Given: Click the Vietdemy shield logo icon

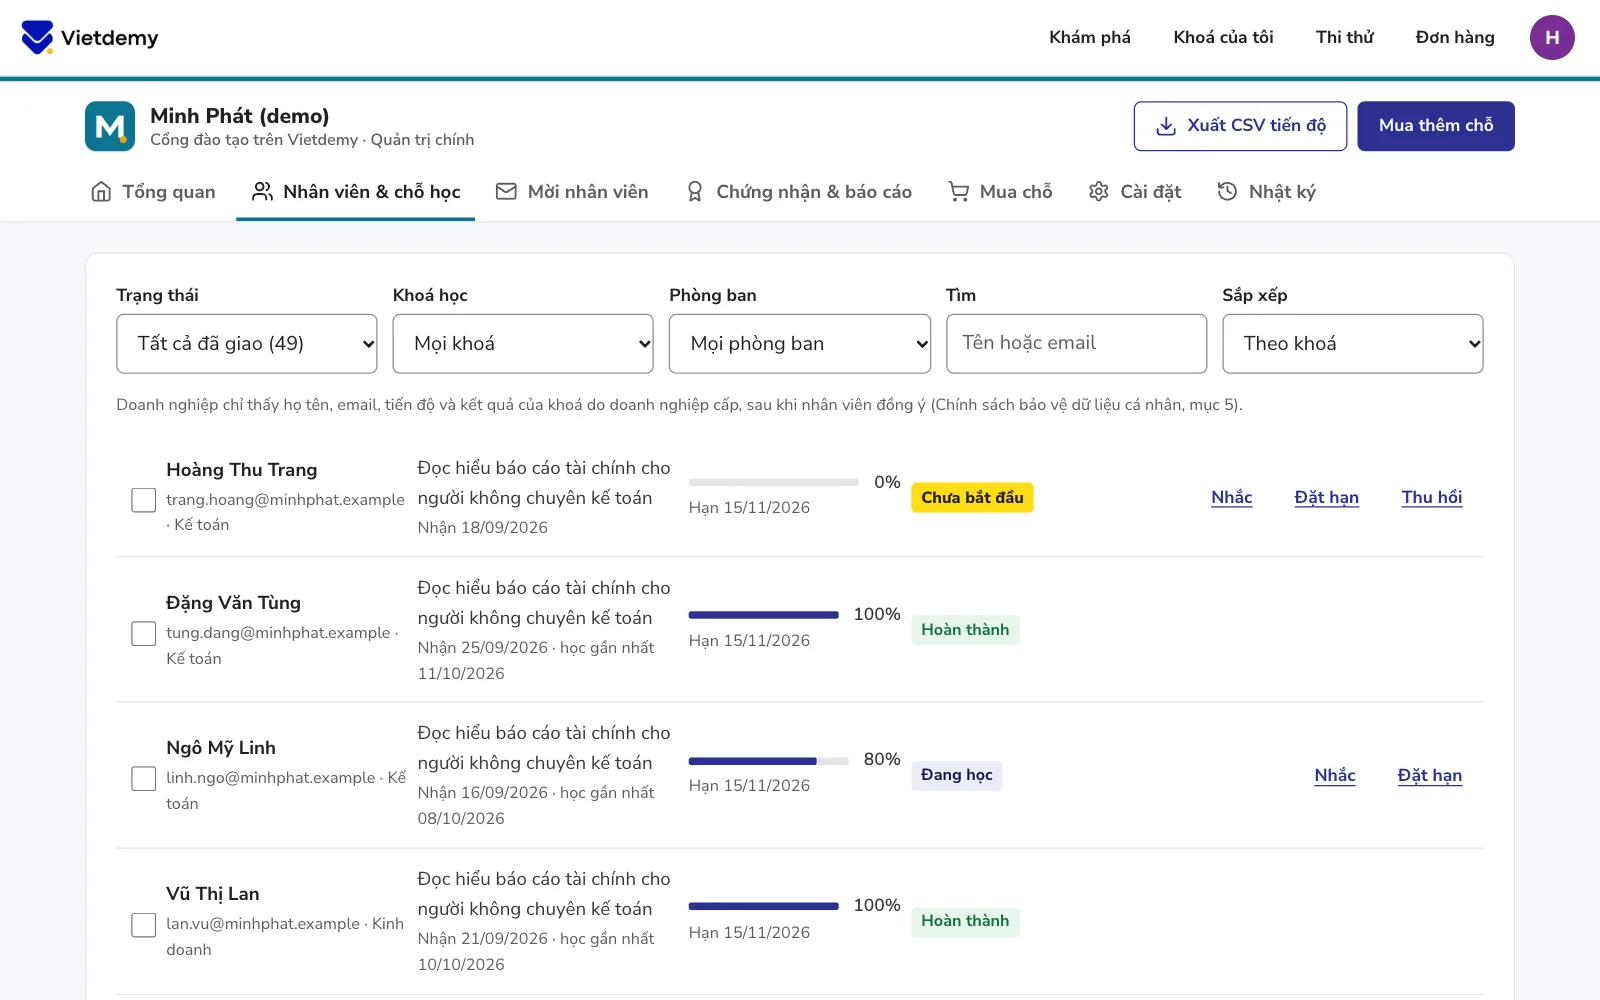Looking at the screenshot, I should 37,37.
